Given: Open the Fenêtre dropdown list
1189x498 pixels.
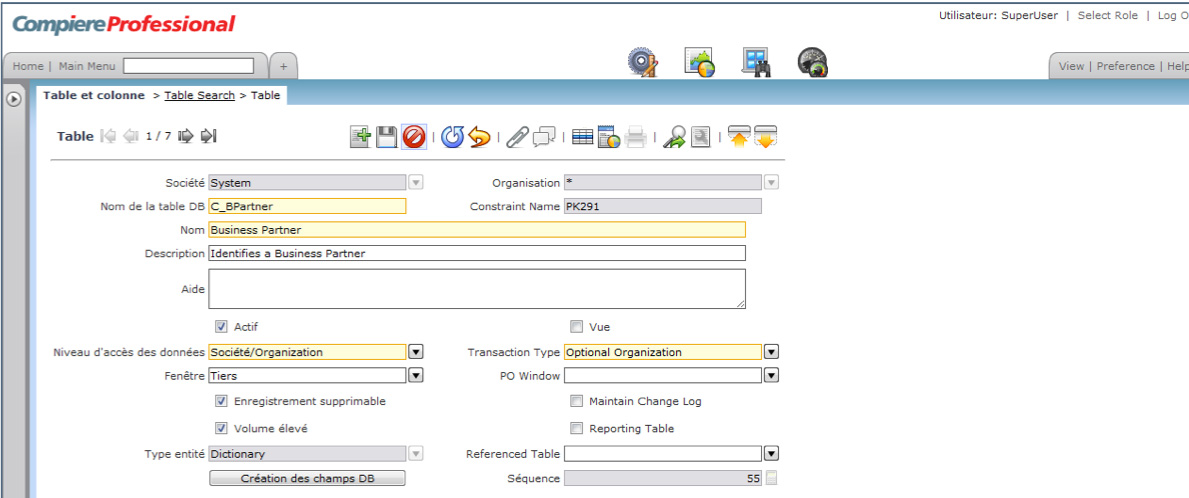Looking at the screenshot, I should click(416, 375).
